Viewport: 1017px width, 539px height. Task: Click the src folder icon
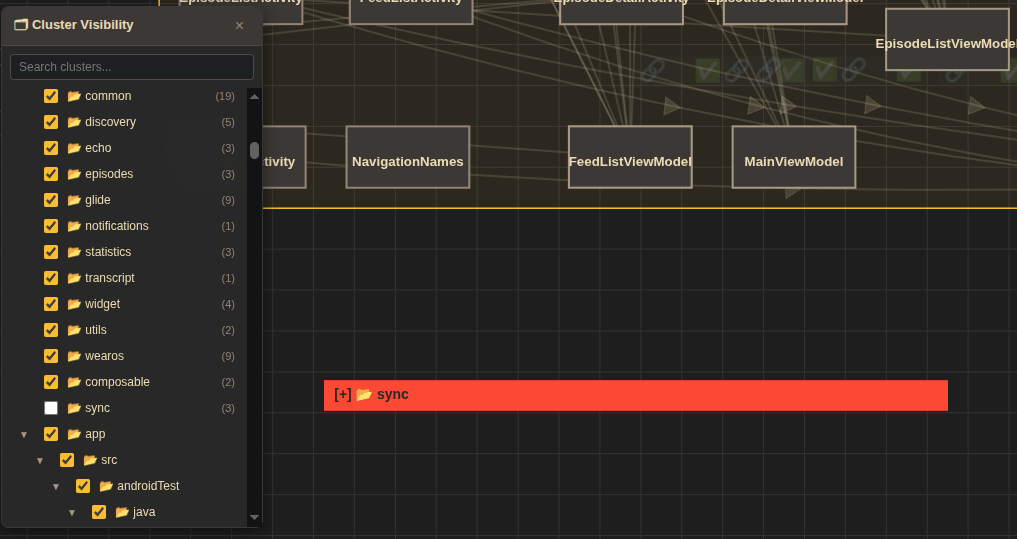coord(90,460)
